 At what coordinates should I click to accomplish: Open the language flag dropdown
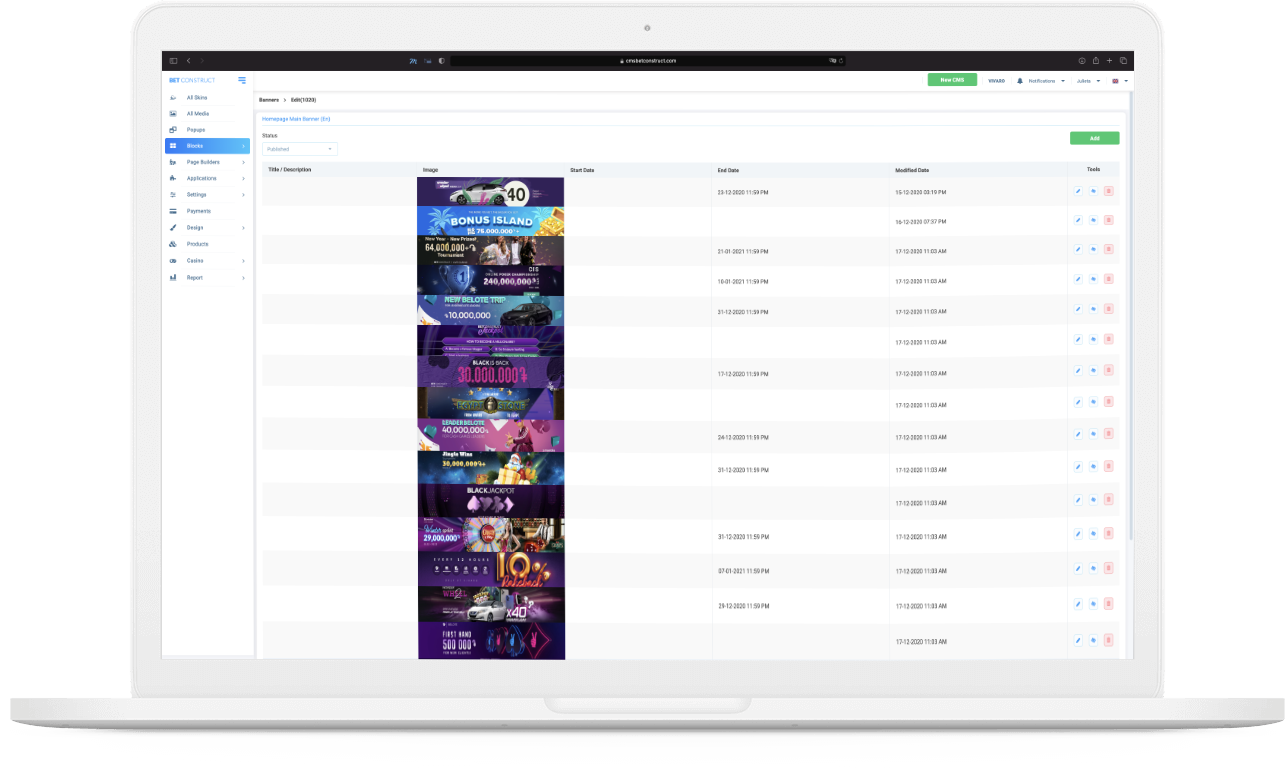[x=1119, y=80]
